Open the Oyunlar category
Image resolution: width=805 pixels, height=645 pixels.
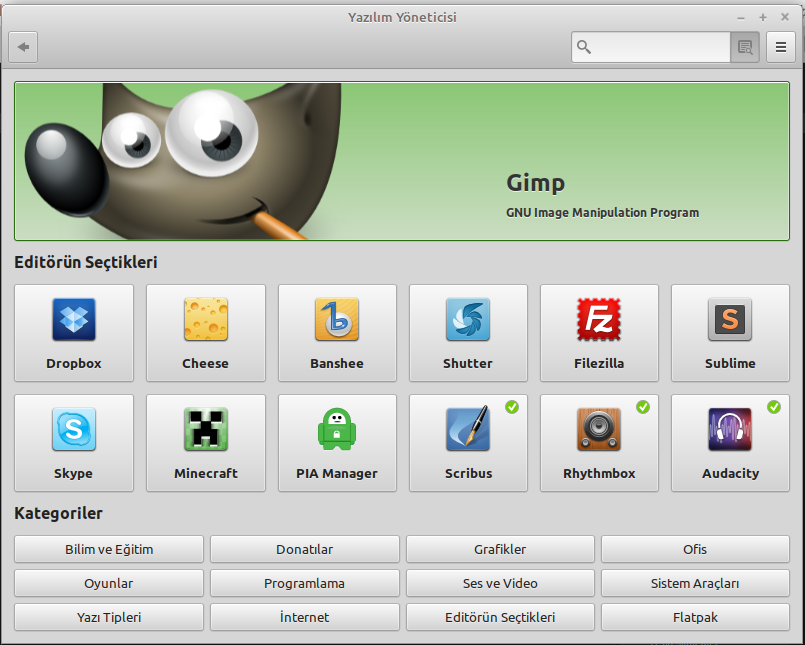(x=109, y=583)
